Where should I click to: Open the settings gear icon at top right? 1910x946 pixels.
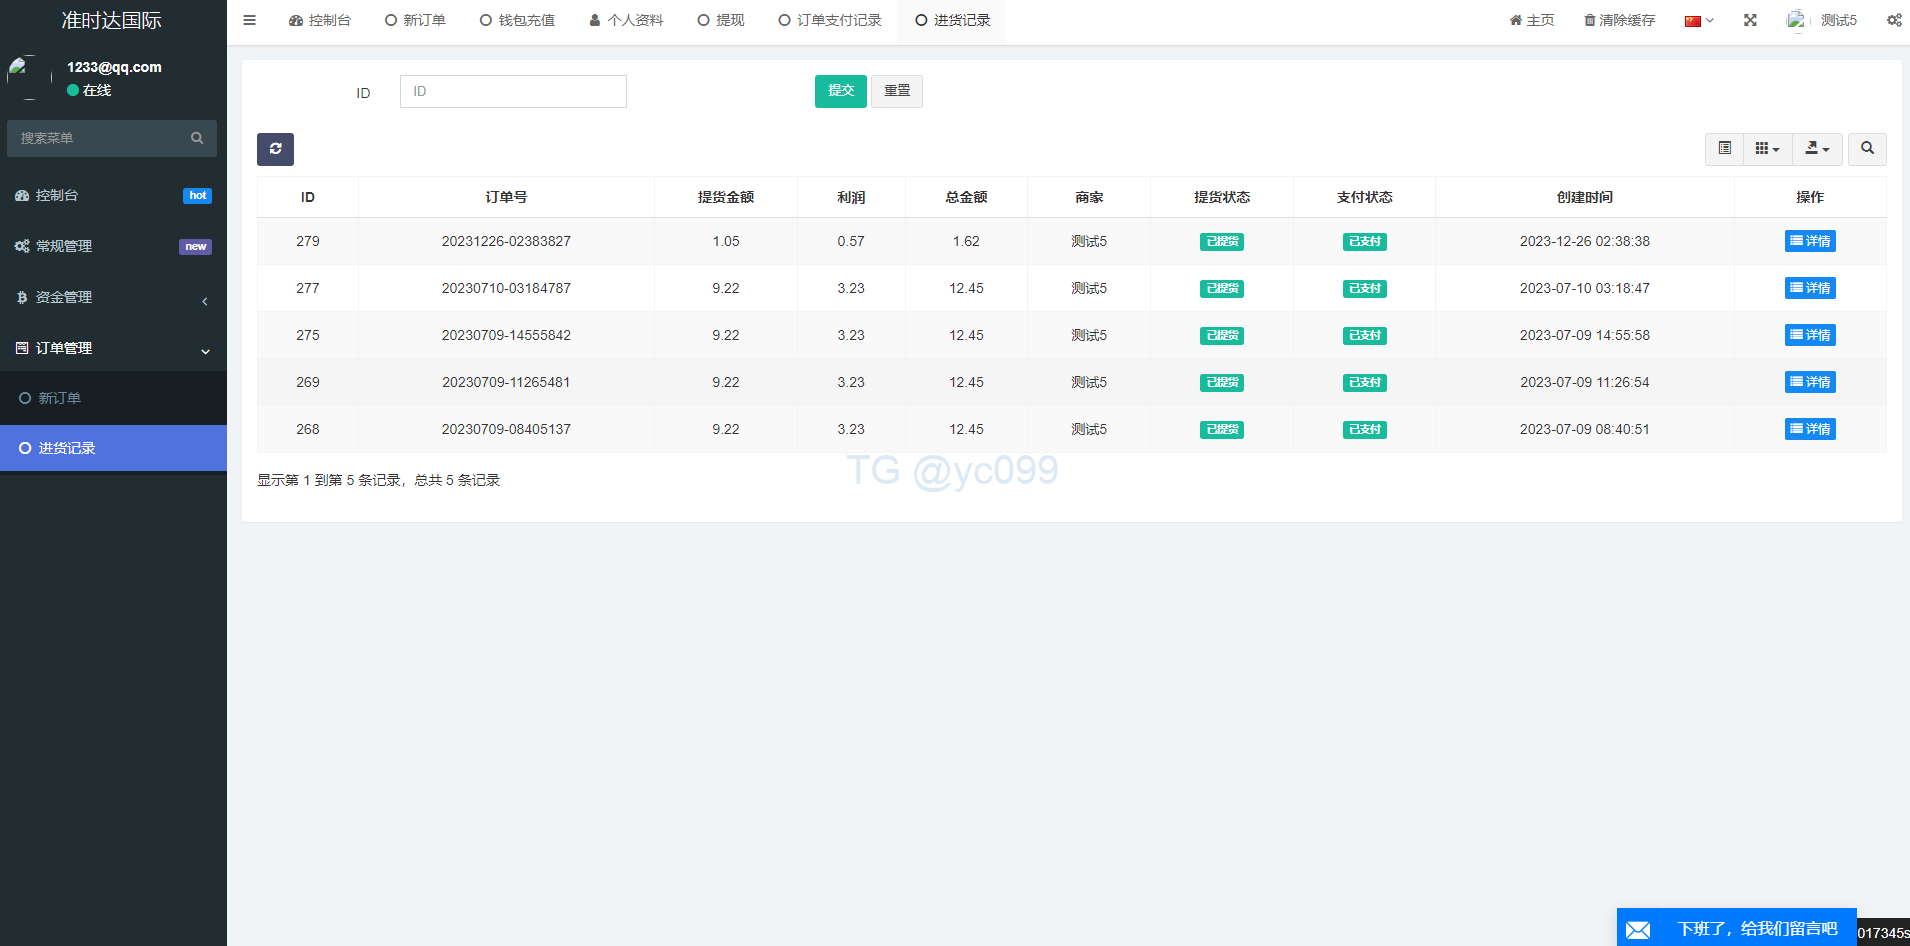pos(1893,20)
